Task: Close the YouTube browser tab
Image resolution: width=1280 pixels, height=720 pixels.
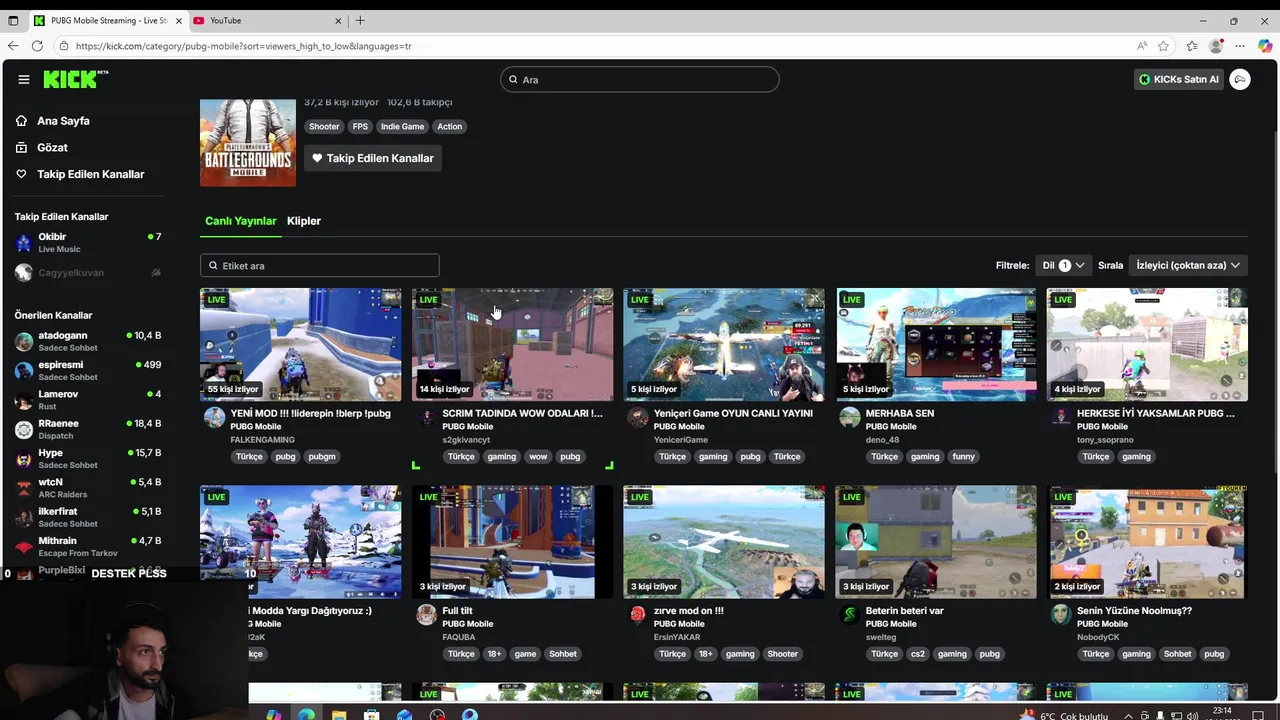Action: (338, 20)
